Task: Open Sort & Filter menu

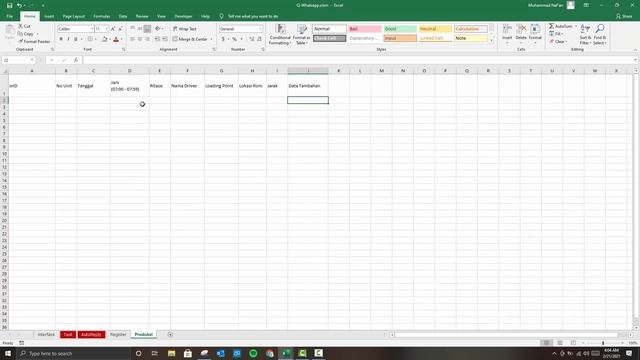Action: click(585, 34)
